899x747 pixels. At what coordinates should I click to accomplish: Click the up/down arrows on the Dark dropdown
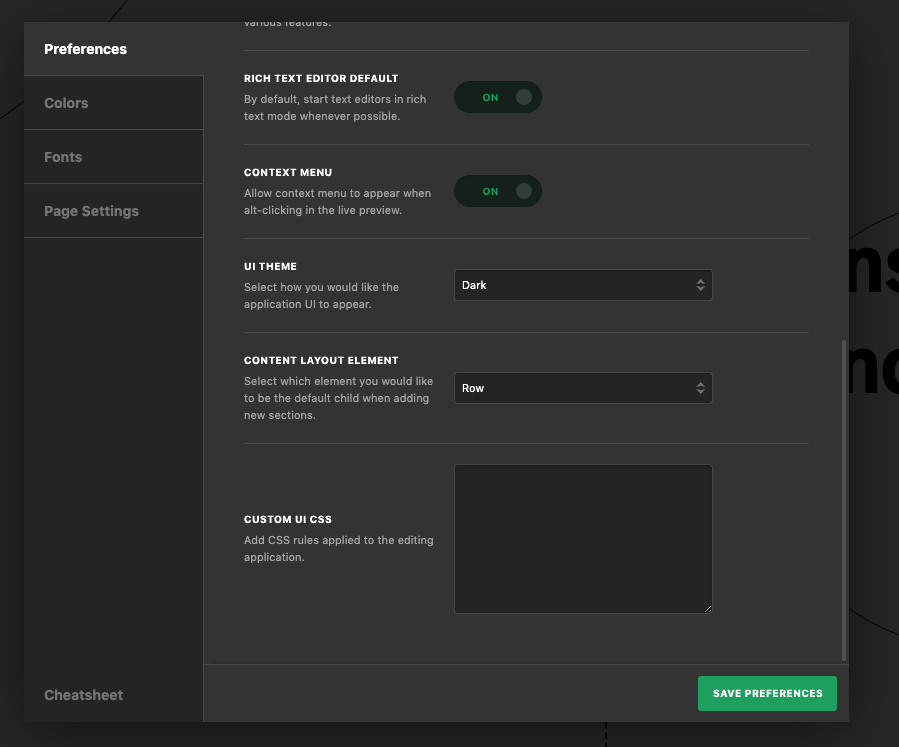(x=700, y=285)
